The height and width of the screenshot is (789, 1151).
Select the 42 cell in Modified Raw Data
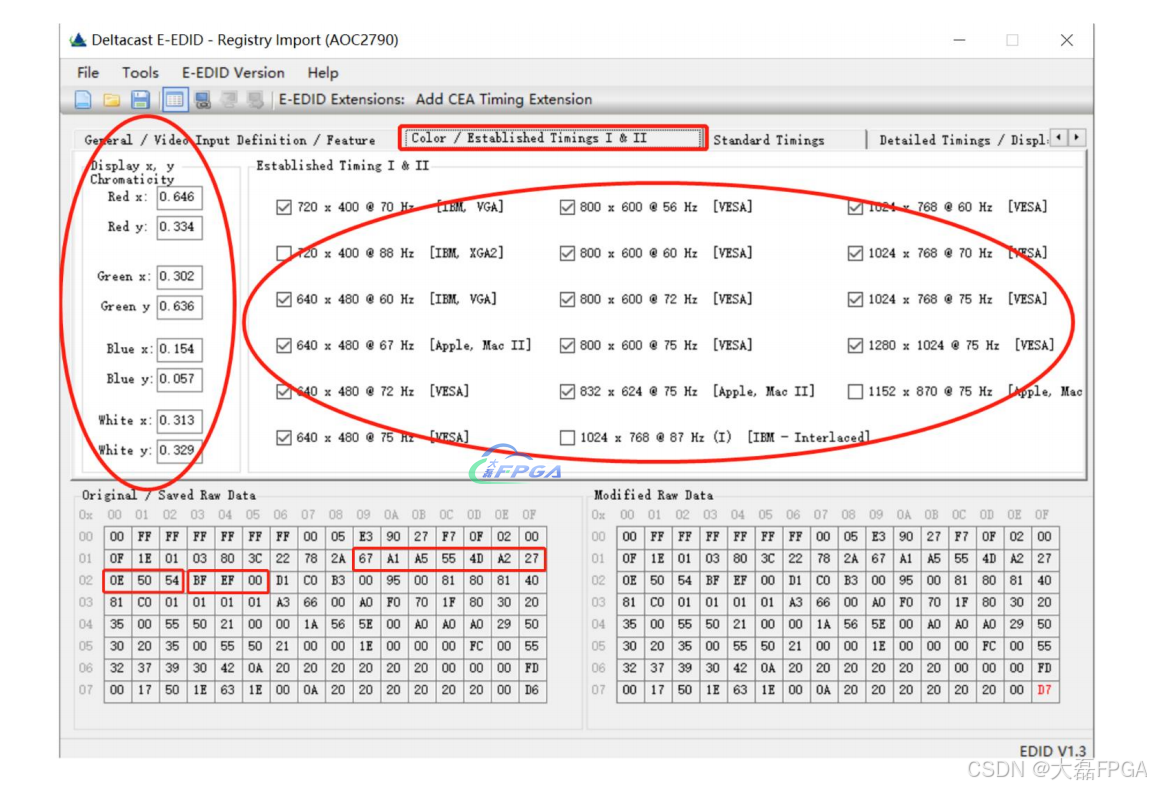tap(740, 669)
